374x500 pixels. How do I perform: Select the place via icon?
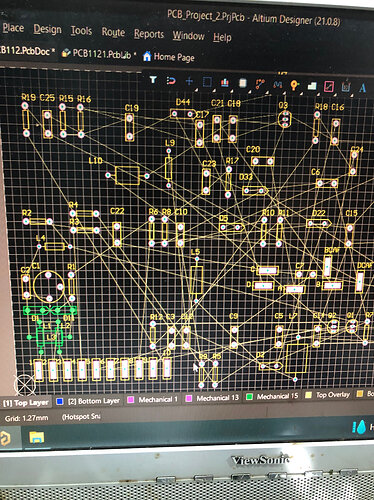point(294,85)
